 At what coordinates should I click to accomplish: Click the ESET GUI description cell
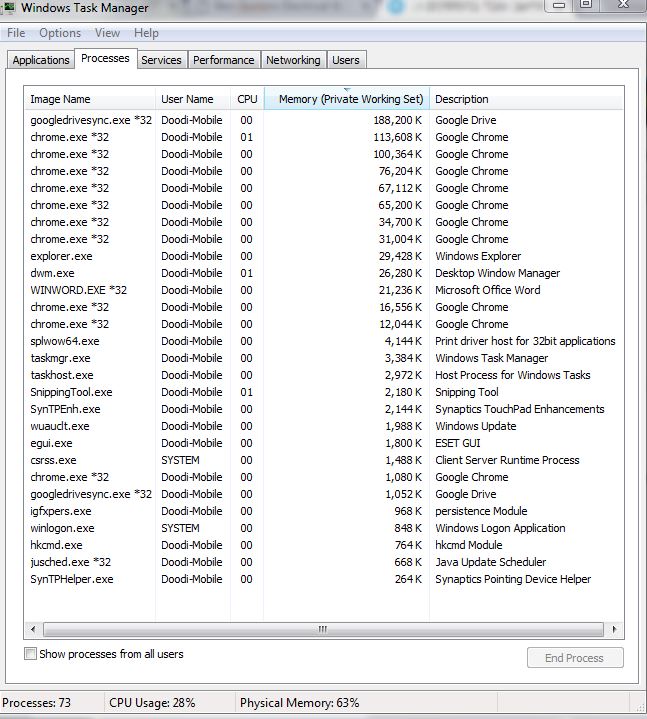click(x=458, y=443)
